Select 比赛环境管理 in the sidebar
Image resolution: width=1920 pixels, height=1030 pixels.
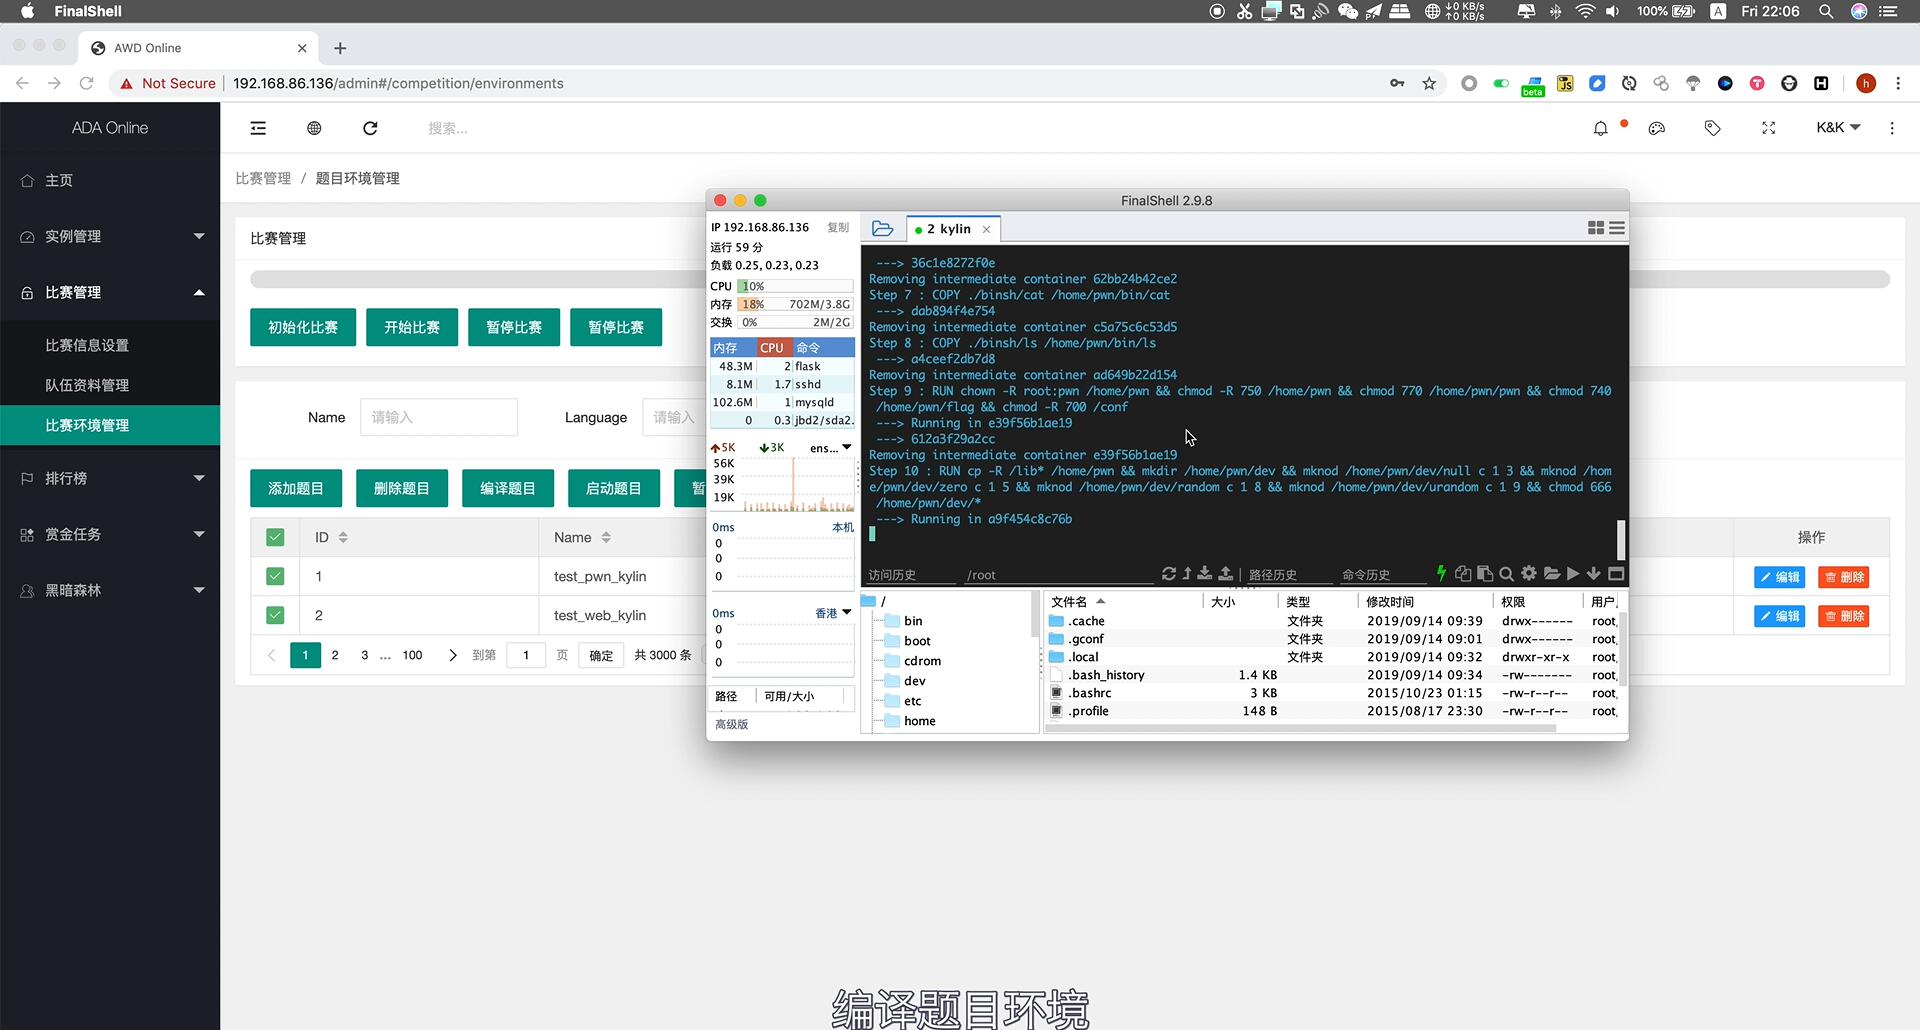tap(110, 425)
